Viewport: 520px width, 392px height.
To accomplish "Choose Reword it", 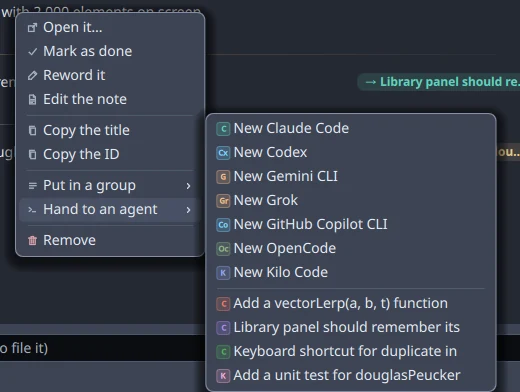I will pyautogui.click(x=110, y=75).
